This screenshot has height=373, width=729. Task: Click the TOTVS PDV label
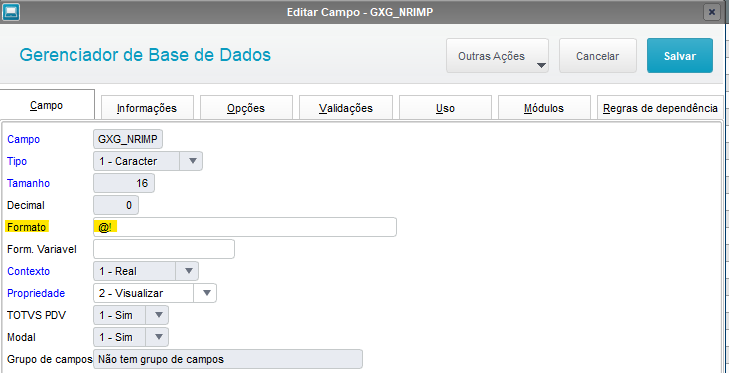37,315
